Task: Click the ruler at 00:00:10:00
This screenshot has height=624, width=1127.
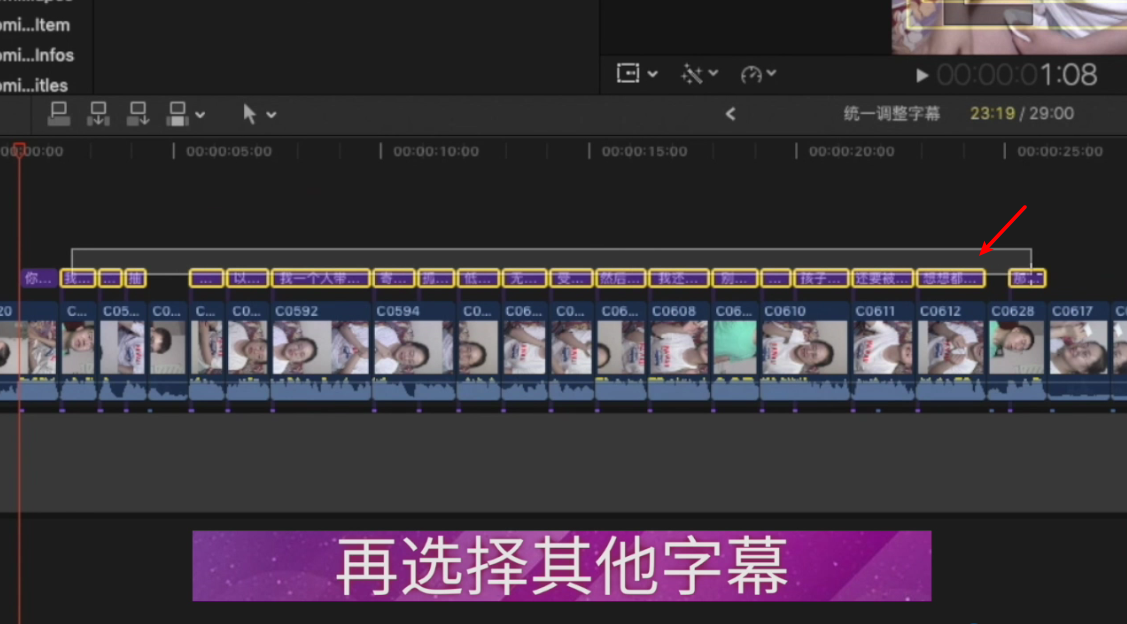Action: tap(436, 152)
